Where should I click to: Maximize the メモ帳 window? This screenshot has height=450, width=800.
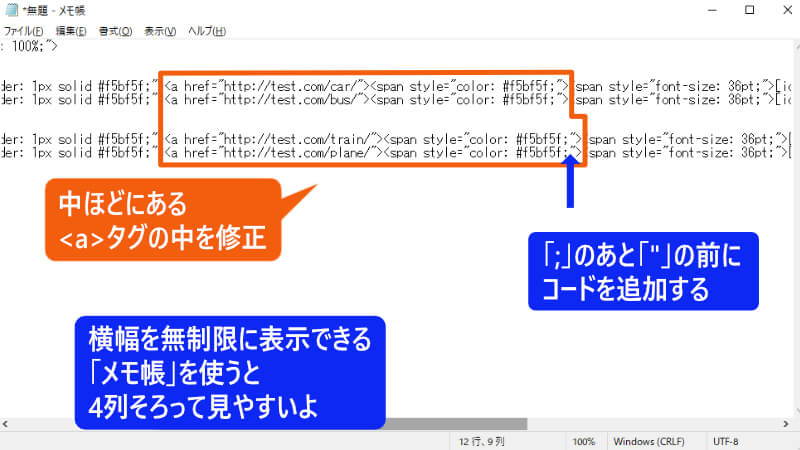tap(749, 10)
